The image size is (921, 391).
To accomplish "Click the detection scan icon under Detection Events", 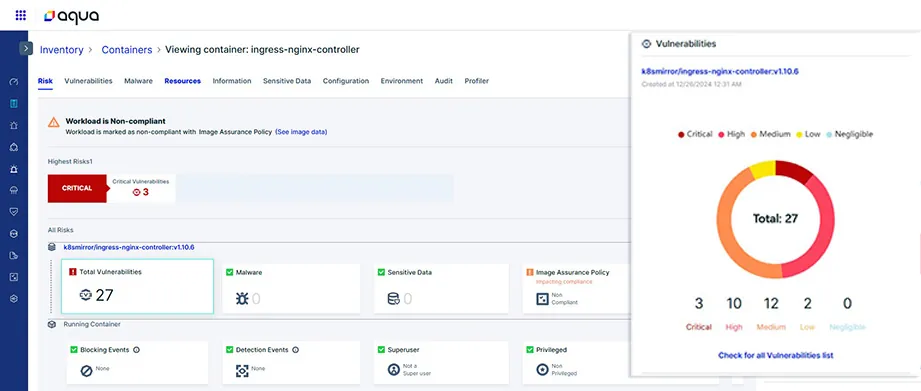I will (x=241, y=371).
